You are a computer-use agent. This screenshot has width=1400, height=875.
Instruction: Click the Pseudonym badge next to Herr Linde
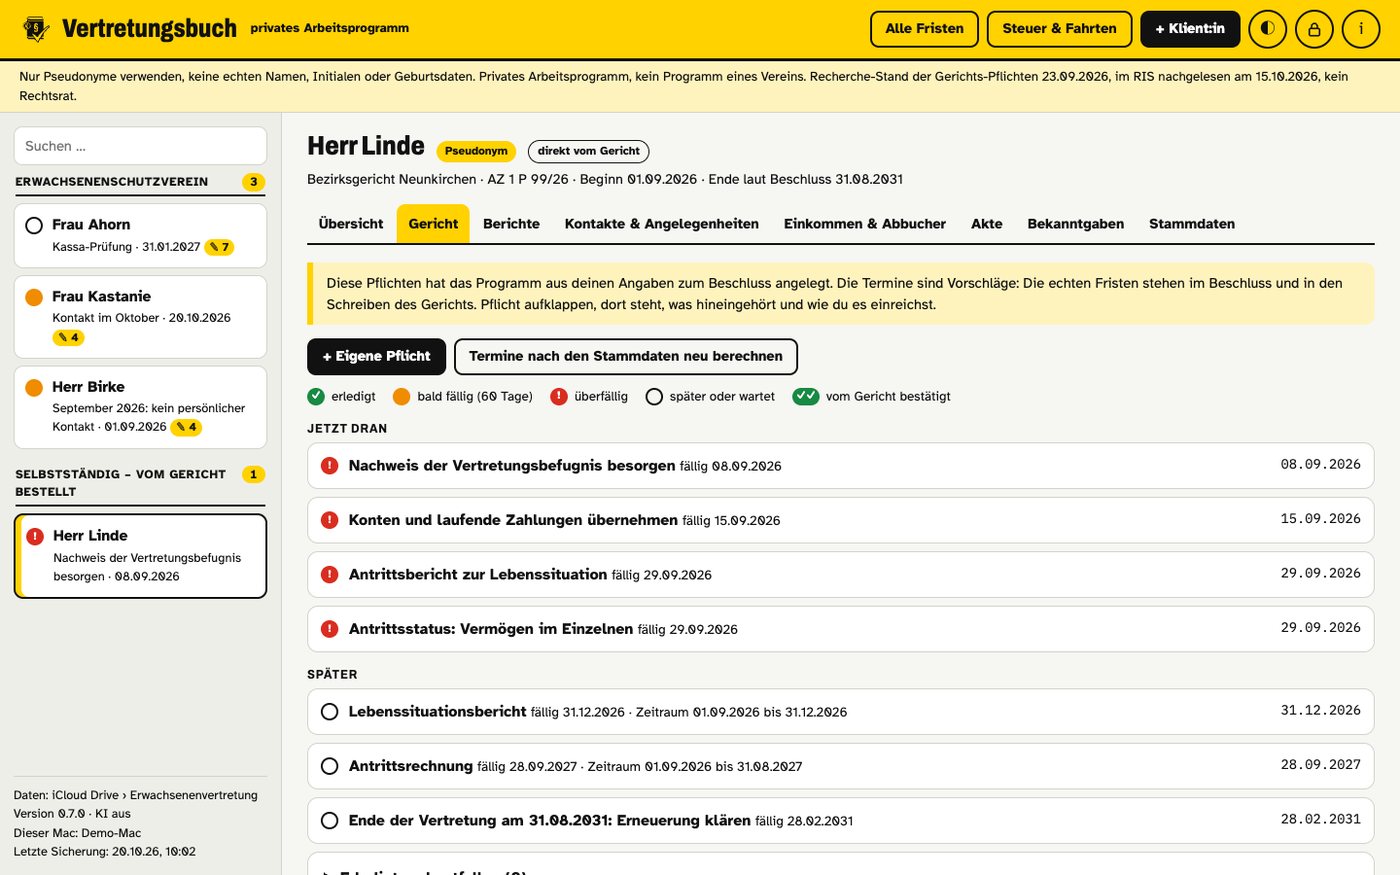pos(476,151)
